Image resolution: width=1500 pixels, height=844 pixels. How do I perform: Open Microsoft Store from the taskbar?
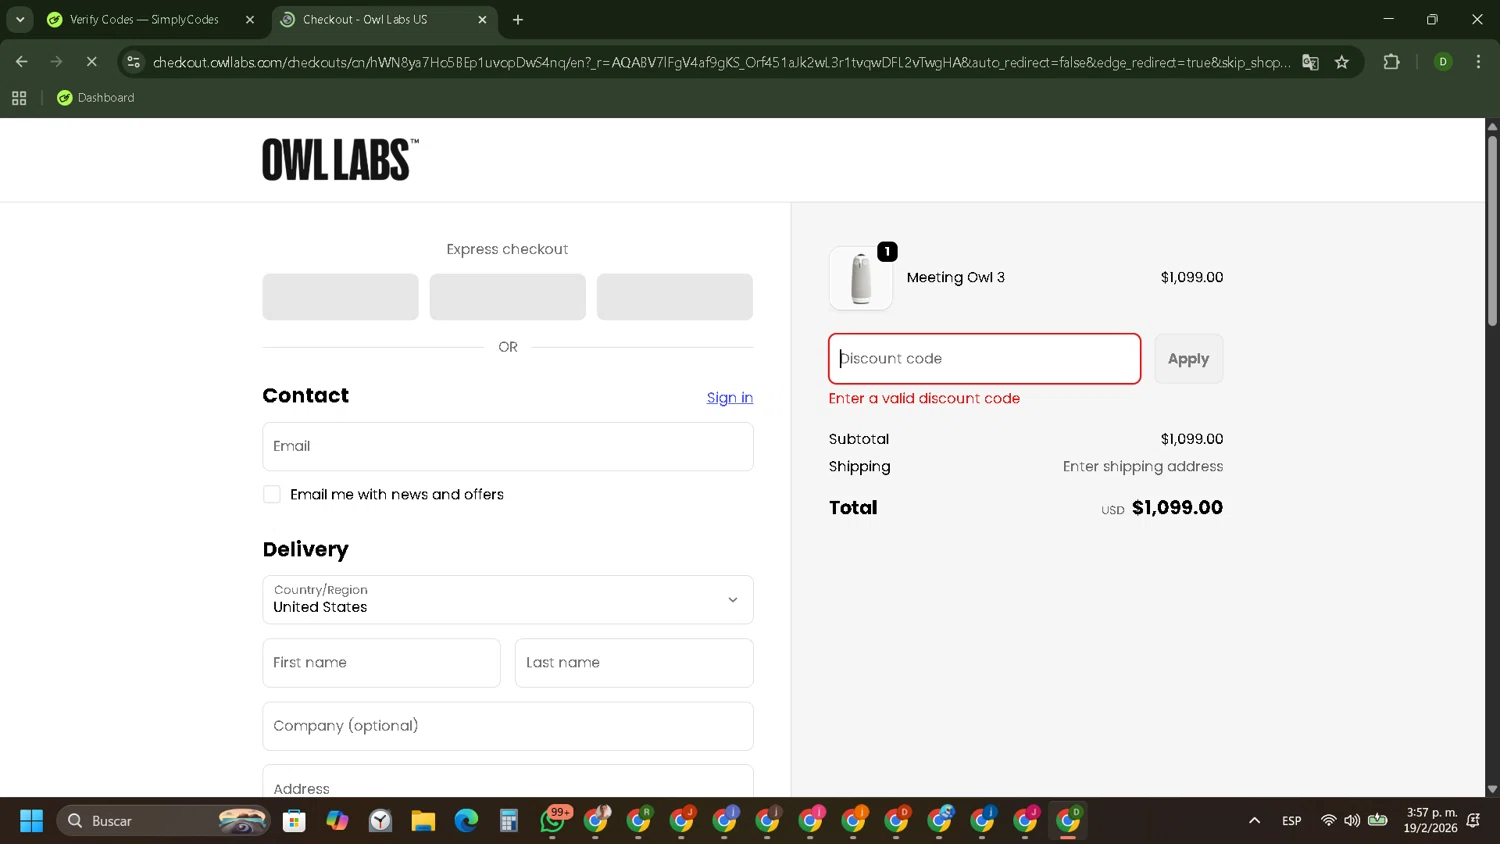[x=294, y=821]
